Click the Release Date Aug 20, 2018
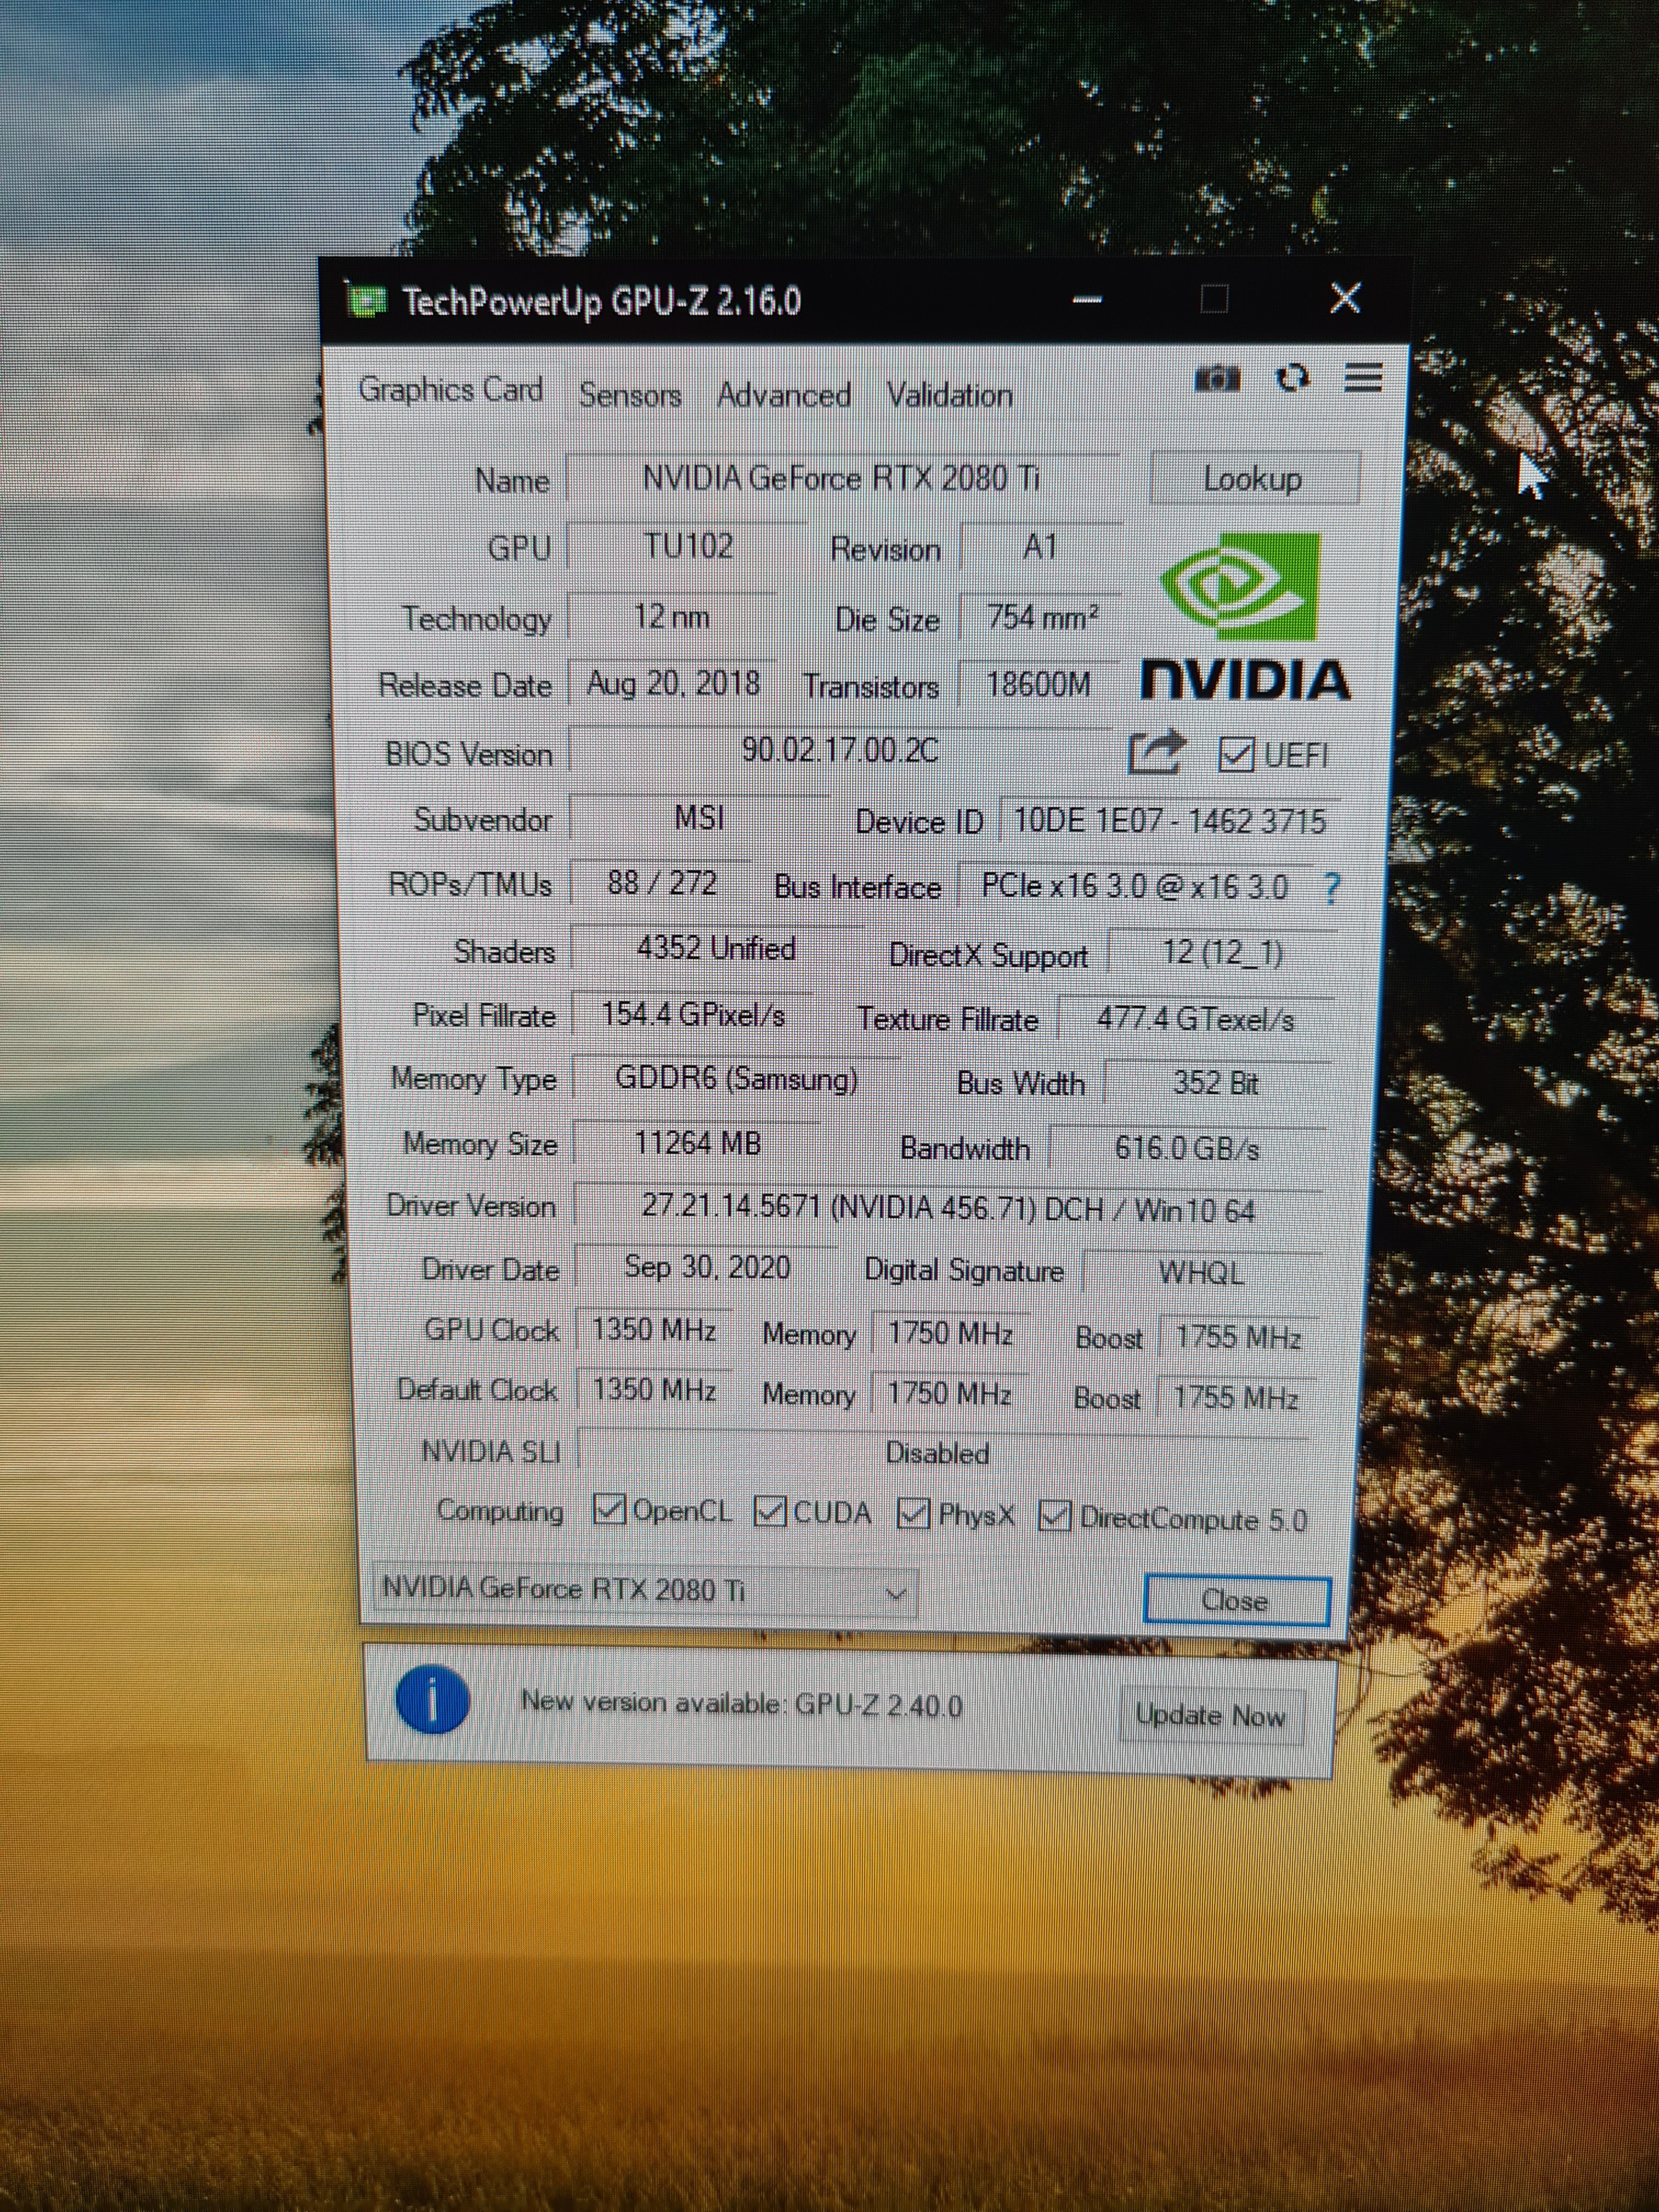 point(672,684)
